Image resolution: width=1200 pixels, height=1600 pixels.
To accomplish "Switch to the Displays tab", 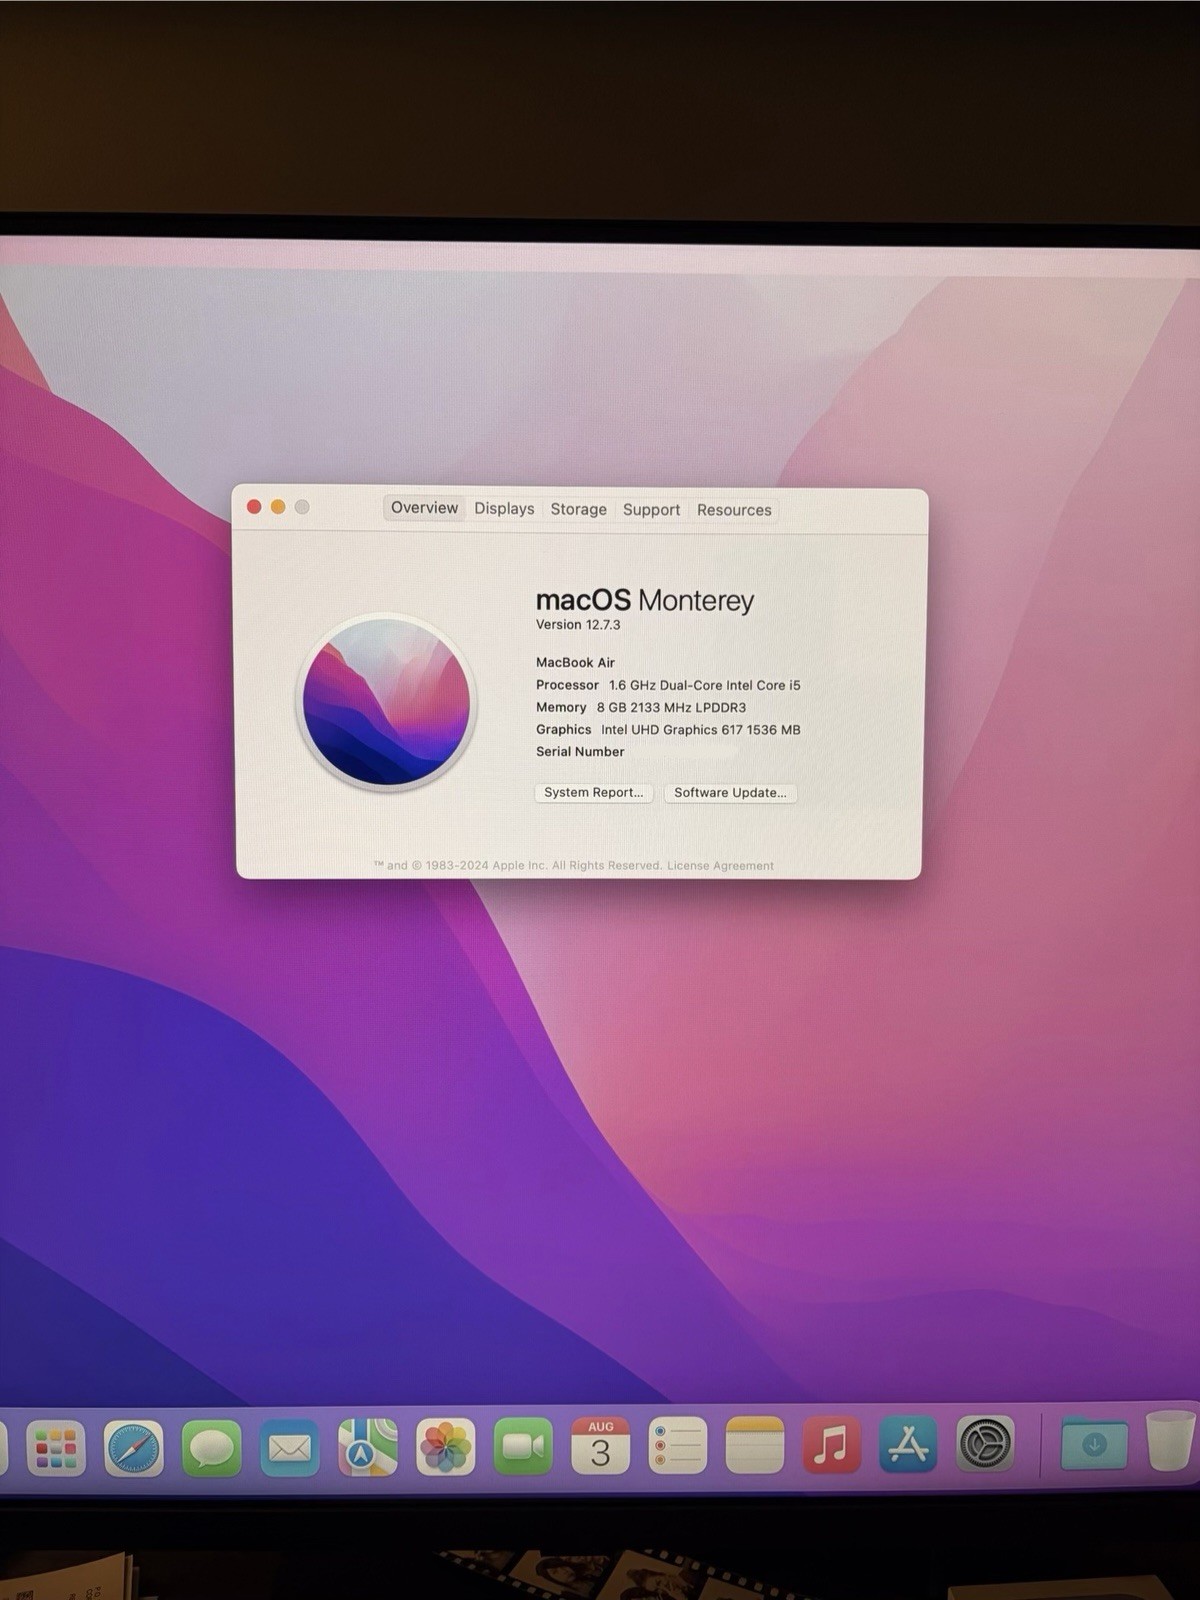I will click(x=504, y=509).
